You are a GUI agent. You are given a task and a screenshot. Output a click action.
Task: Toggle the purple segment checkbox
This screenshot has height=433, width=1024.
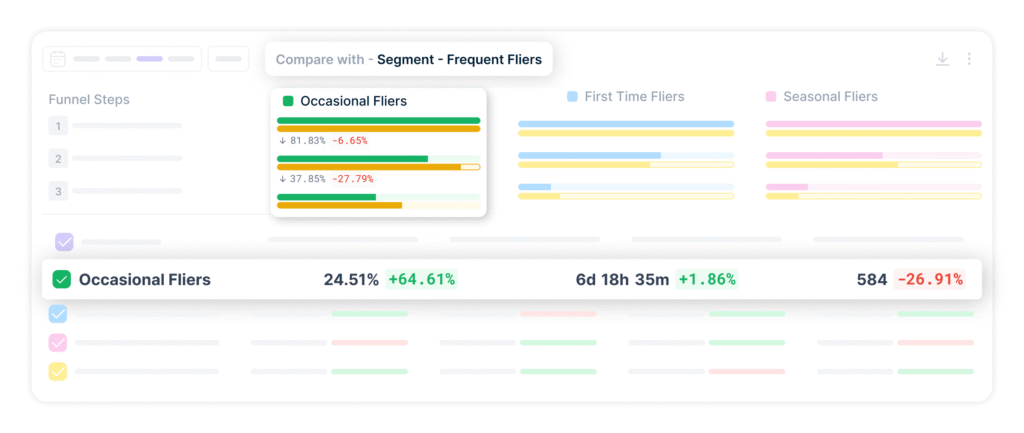pyautogui.click(x=64, y=242)
